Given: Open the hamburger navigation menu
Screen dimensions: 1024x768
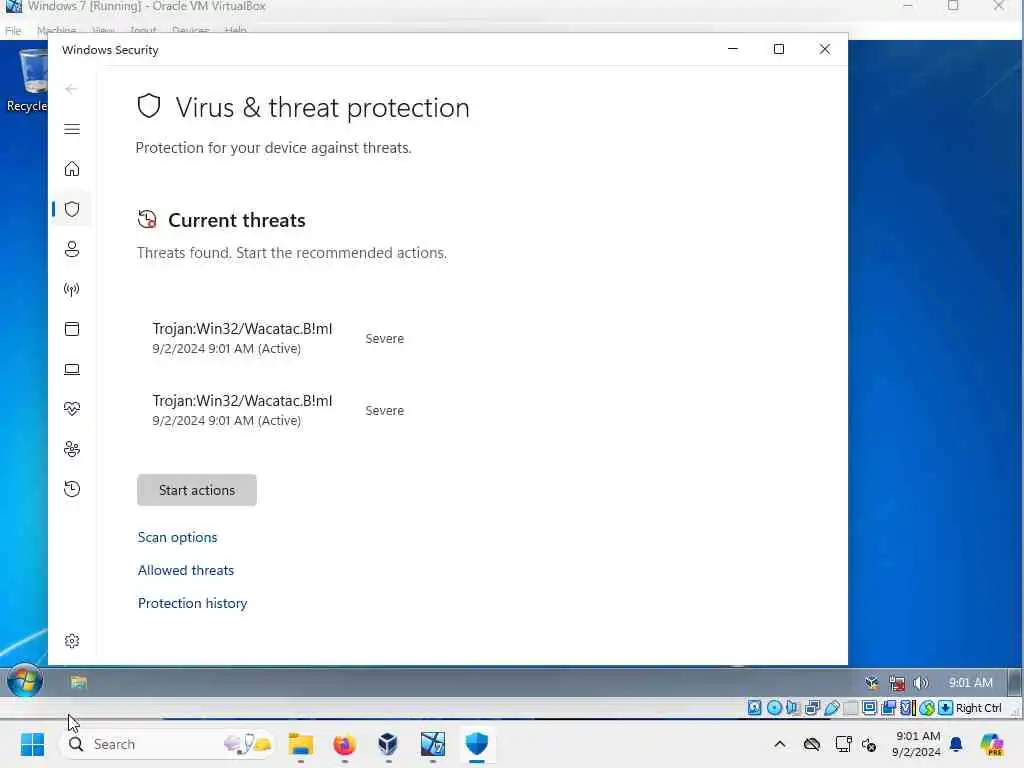Looking at the screenshot, I should (72, 129).
